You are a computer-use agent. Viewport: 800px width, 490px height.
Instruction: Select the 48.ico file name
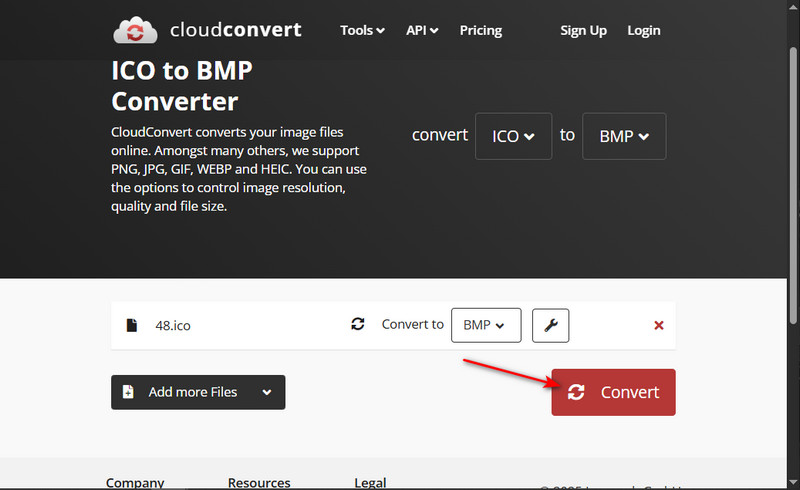click(x=173, y=326)
